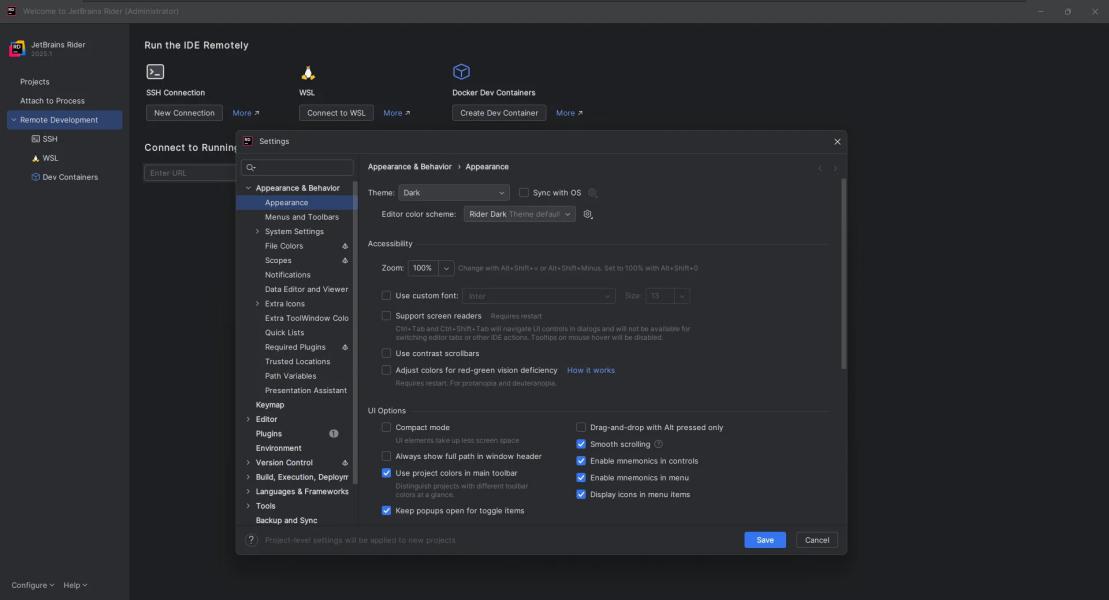Viewport: 1109px width, 600px height.
Task: Enable Use contrast scrollbars option
Action: click(x=387, y=353)
